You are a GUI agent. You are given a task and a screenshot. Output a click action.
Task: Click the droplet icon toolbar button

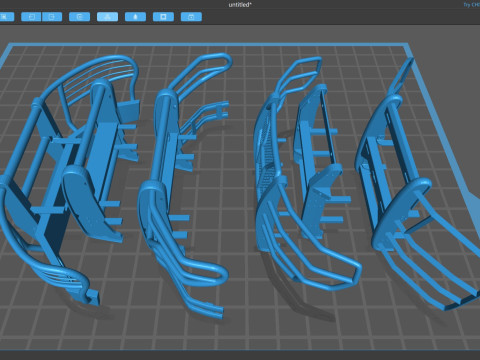coord(135,17)
